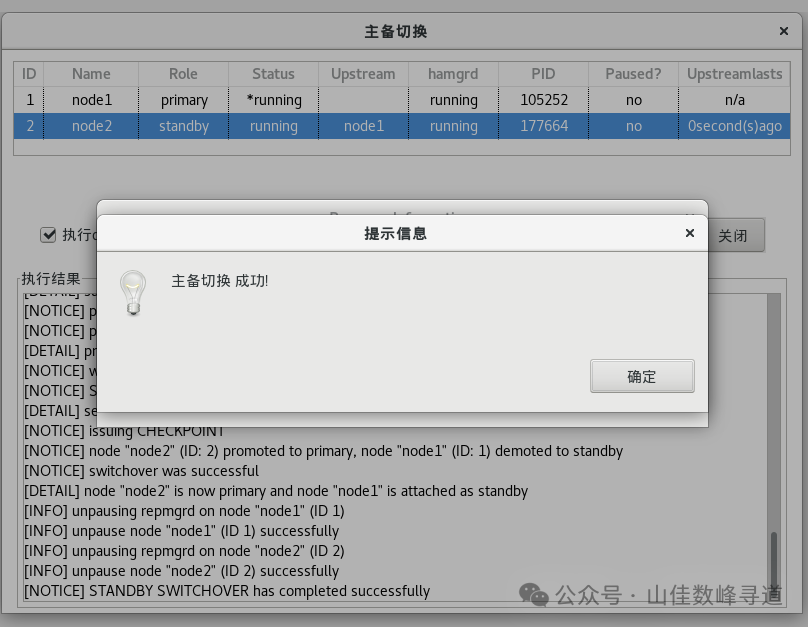Click the 'unpausing repmgrd on node "node1"' line
808x627 pixels.
point(184,511)
